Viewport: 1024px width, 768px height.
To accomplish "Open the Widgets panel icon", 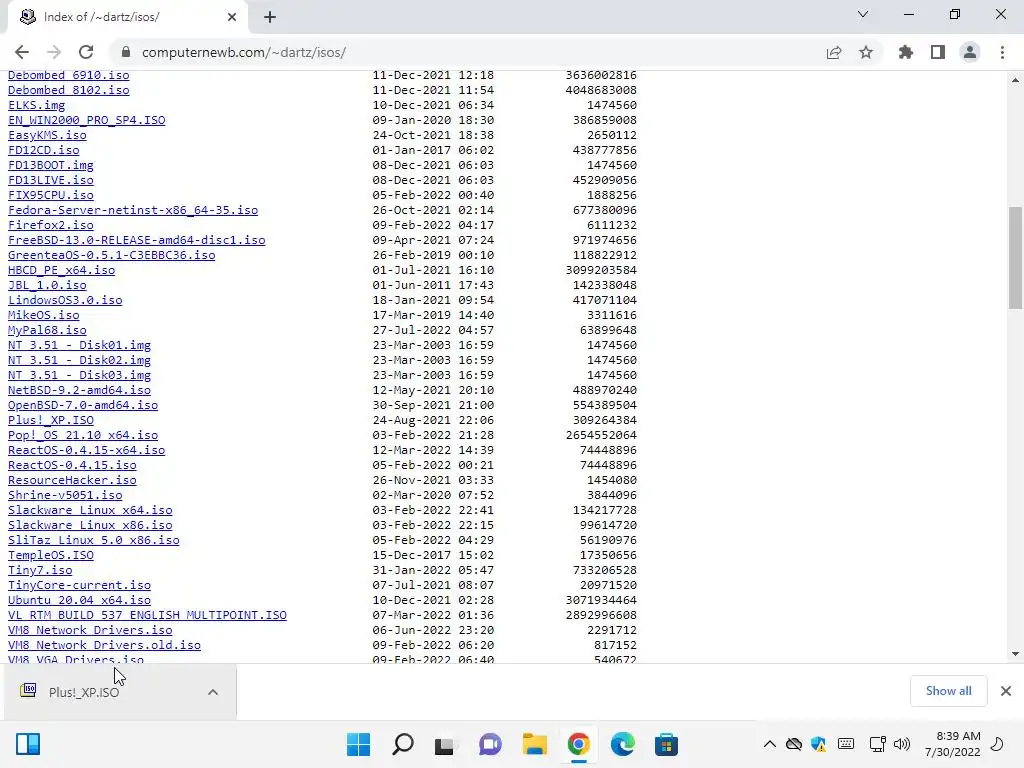I will click(28, 744).
